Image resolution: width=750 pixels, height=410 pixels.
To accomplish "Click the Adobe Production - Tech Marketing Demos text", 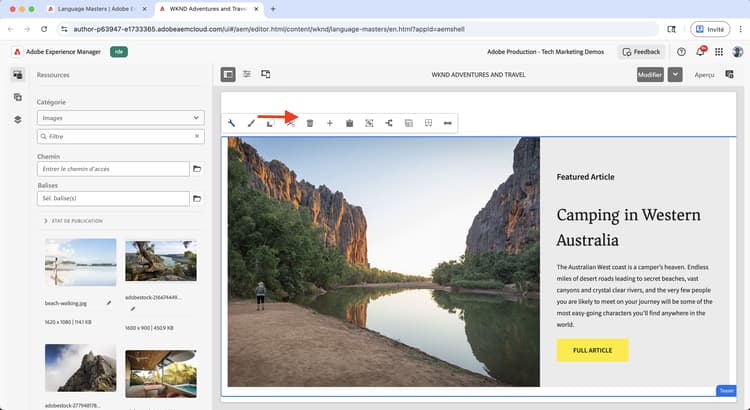I will click(x=545, y=52).
